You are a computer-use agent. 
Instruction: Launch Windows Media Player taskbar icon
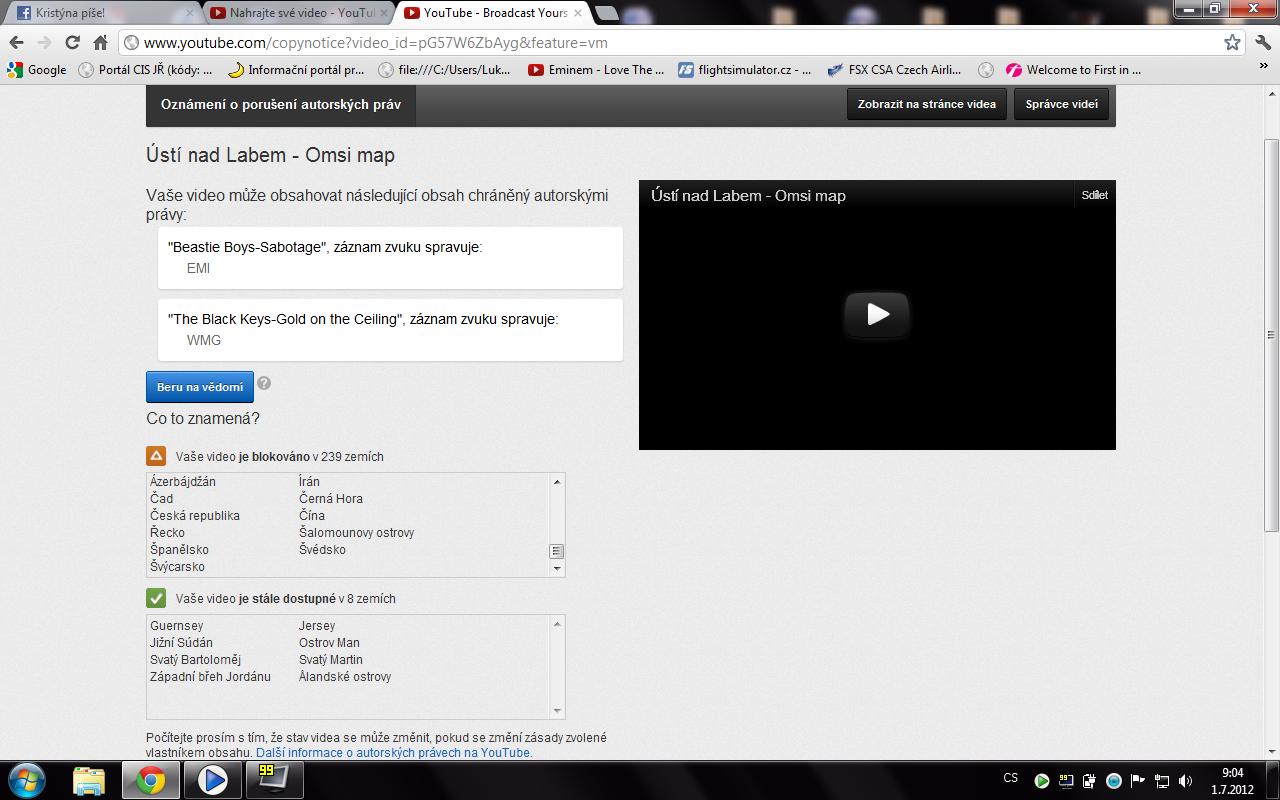point(212,779)
